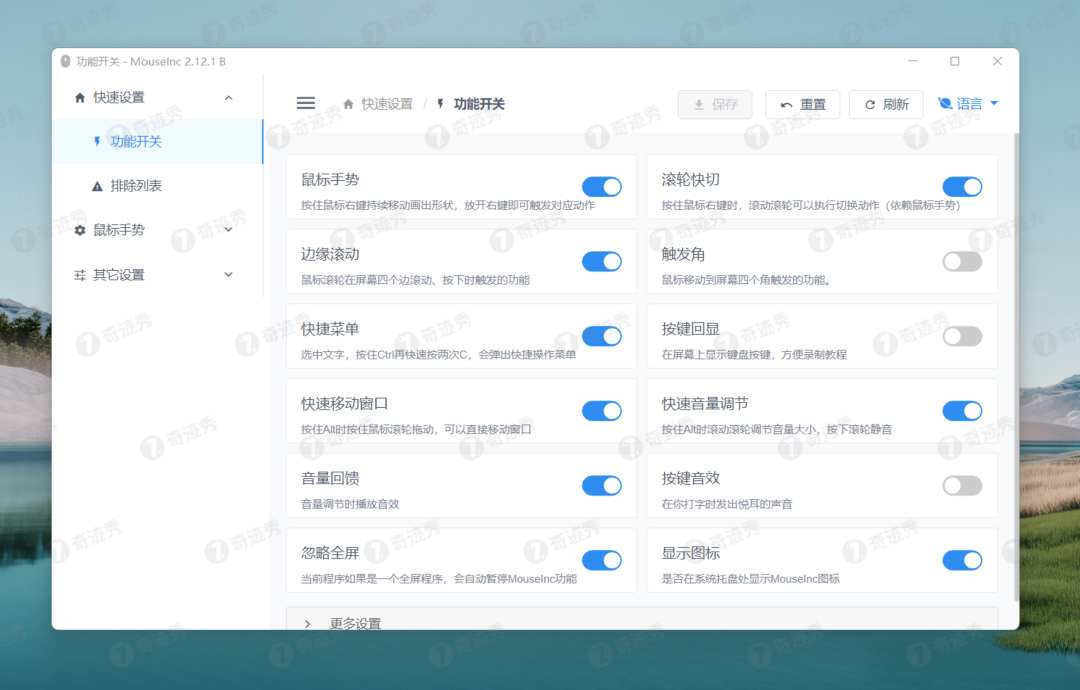Expand the 更多设置 section
Image resolution: width=1080 pixels, height=690 pixels.
[642, 619]
